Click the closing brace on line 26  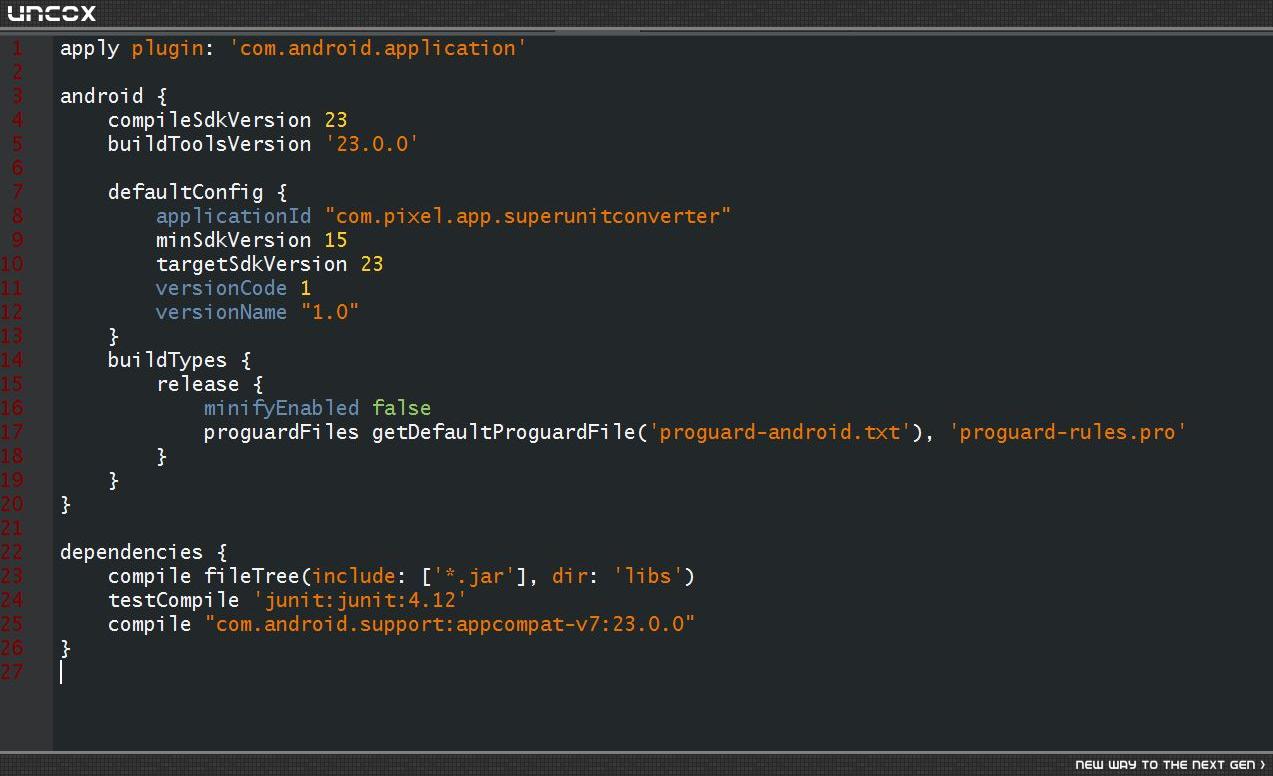(66, 648)
